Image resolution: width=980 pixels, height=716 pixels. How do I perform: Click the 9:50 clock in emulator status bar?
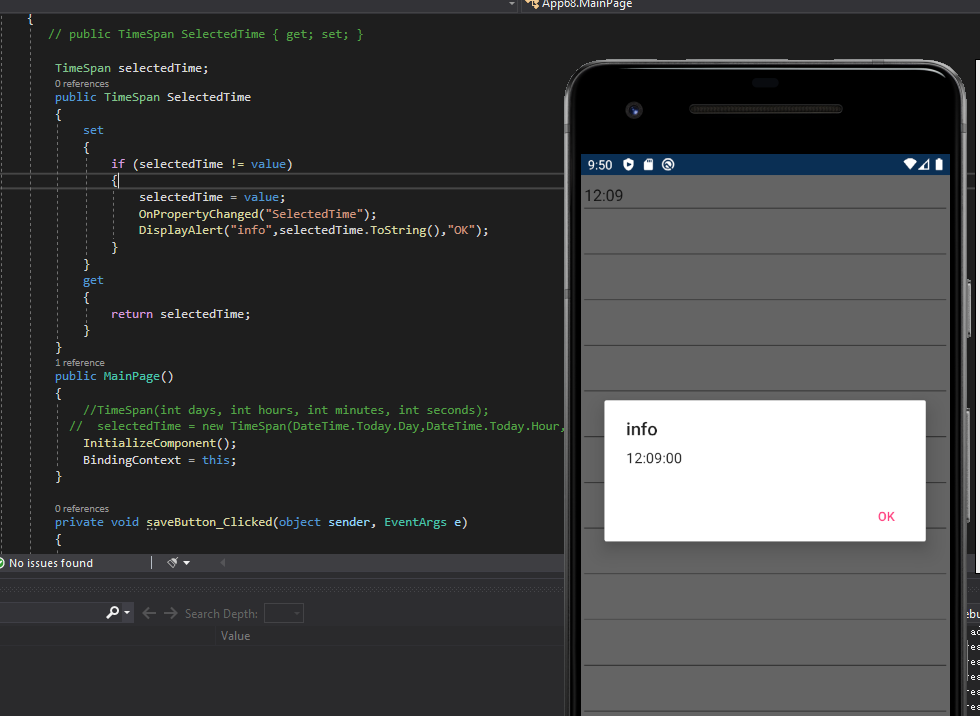coord(600,165)
